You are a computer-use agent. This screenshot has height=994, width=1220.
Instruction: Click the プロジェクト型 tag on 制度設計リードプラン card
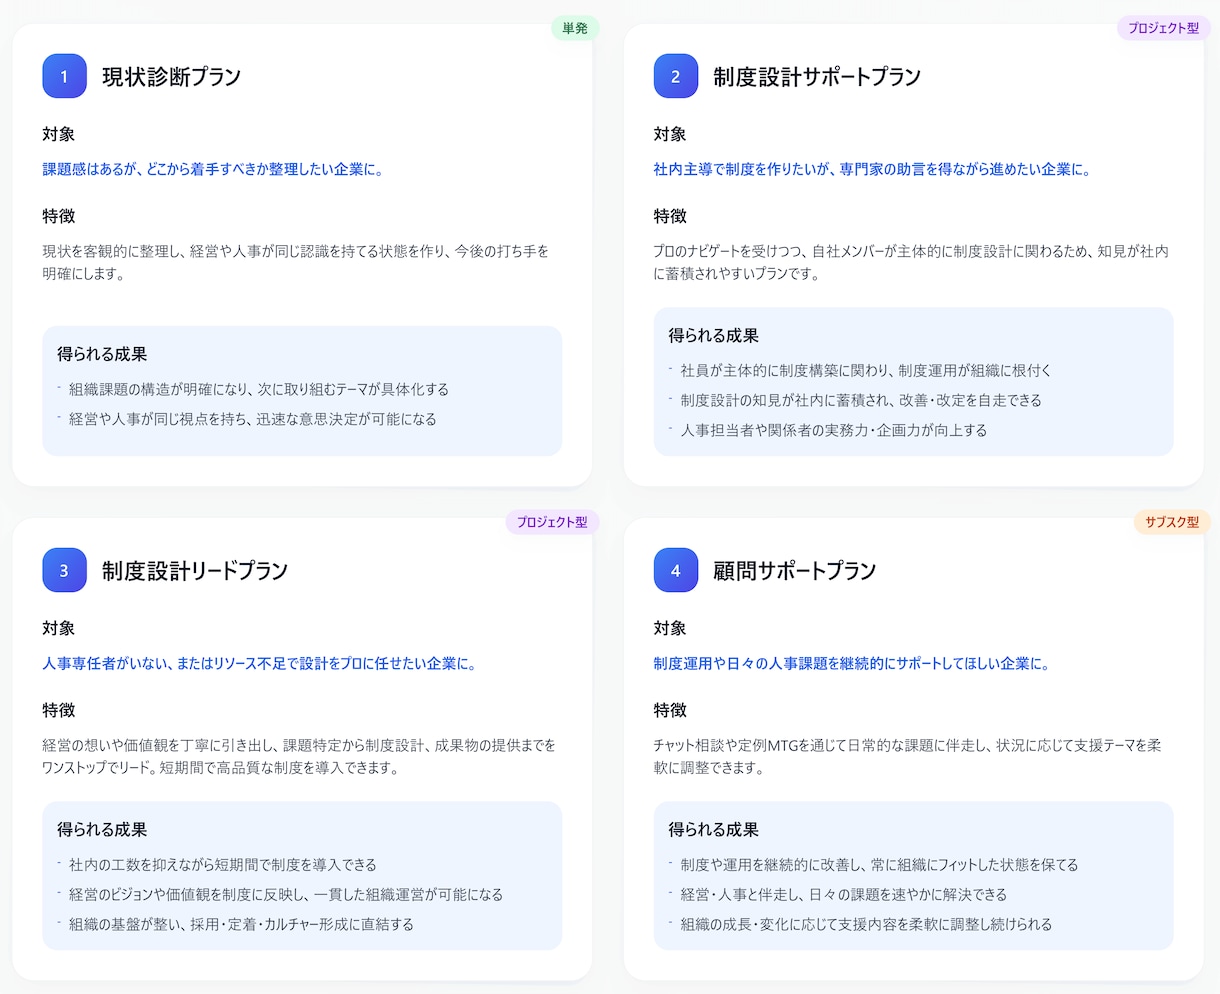tap(552, 522)
